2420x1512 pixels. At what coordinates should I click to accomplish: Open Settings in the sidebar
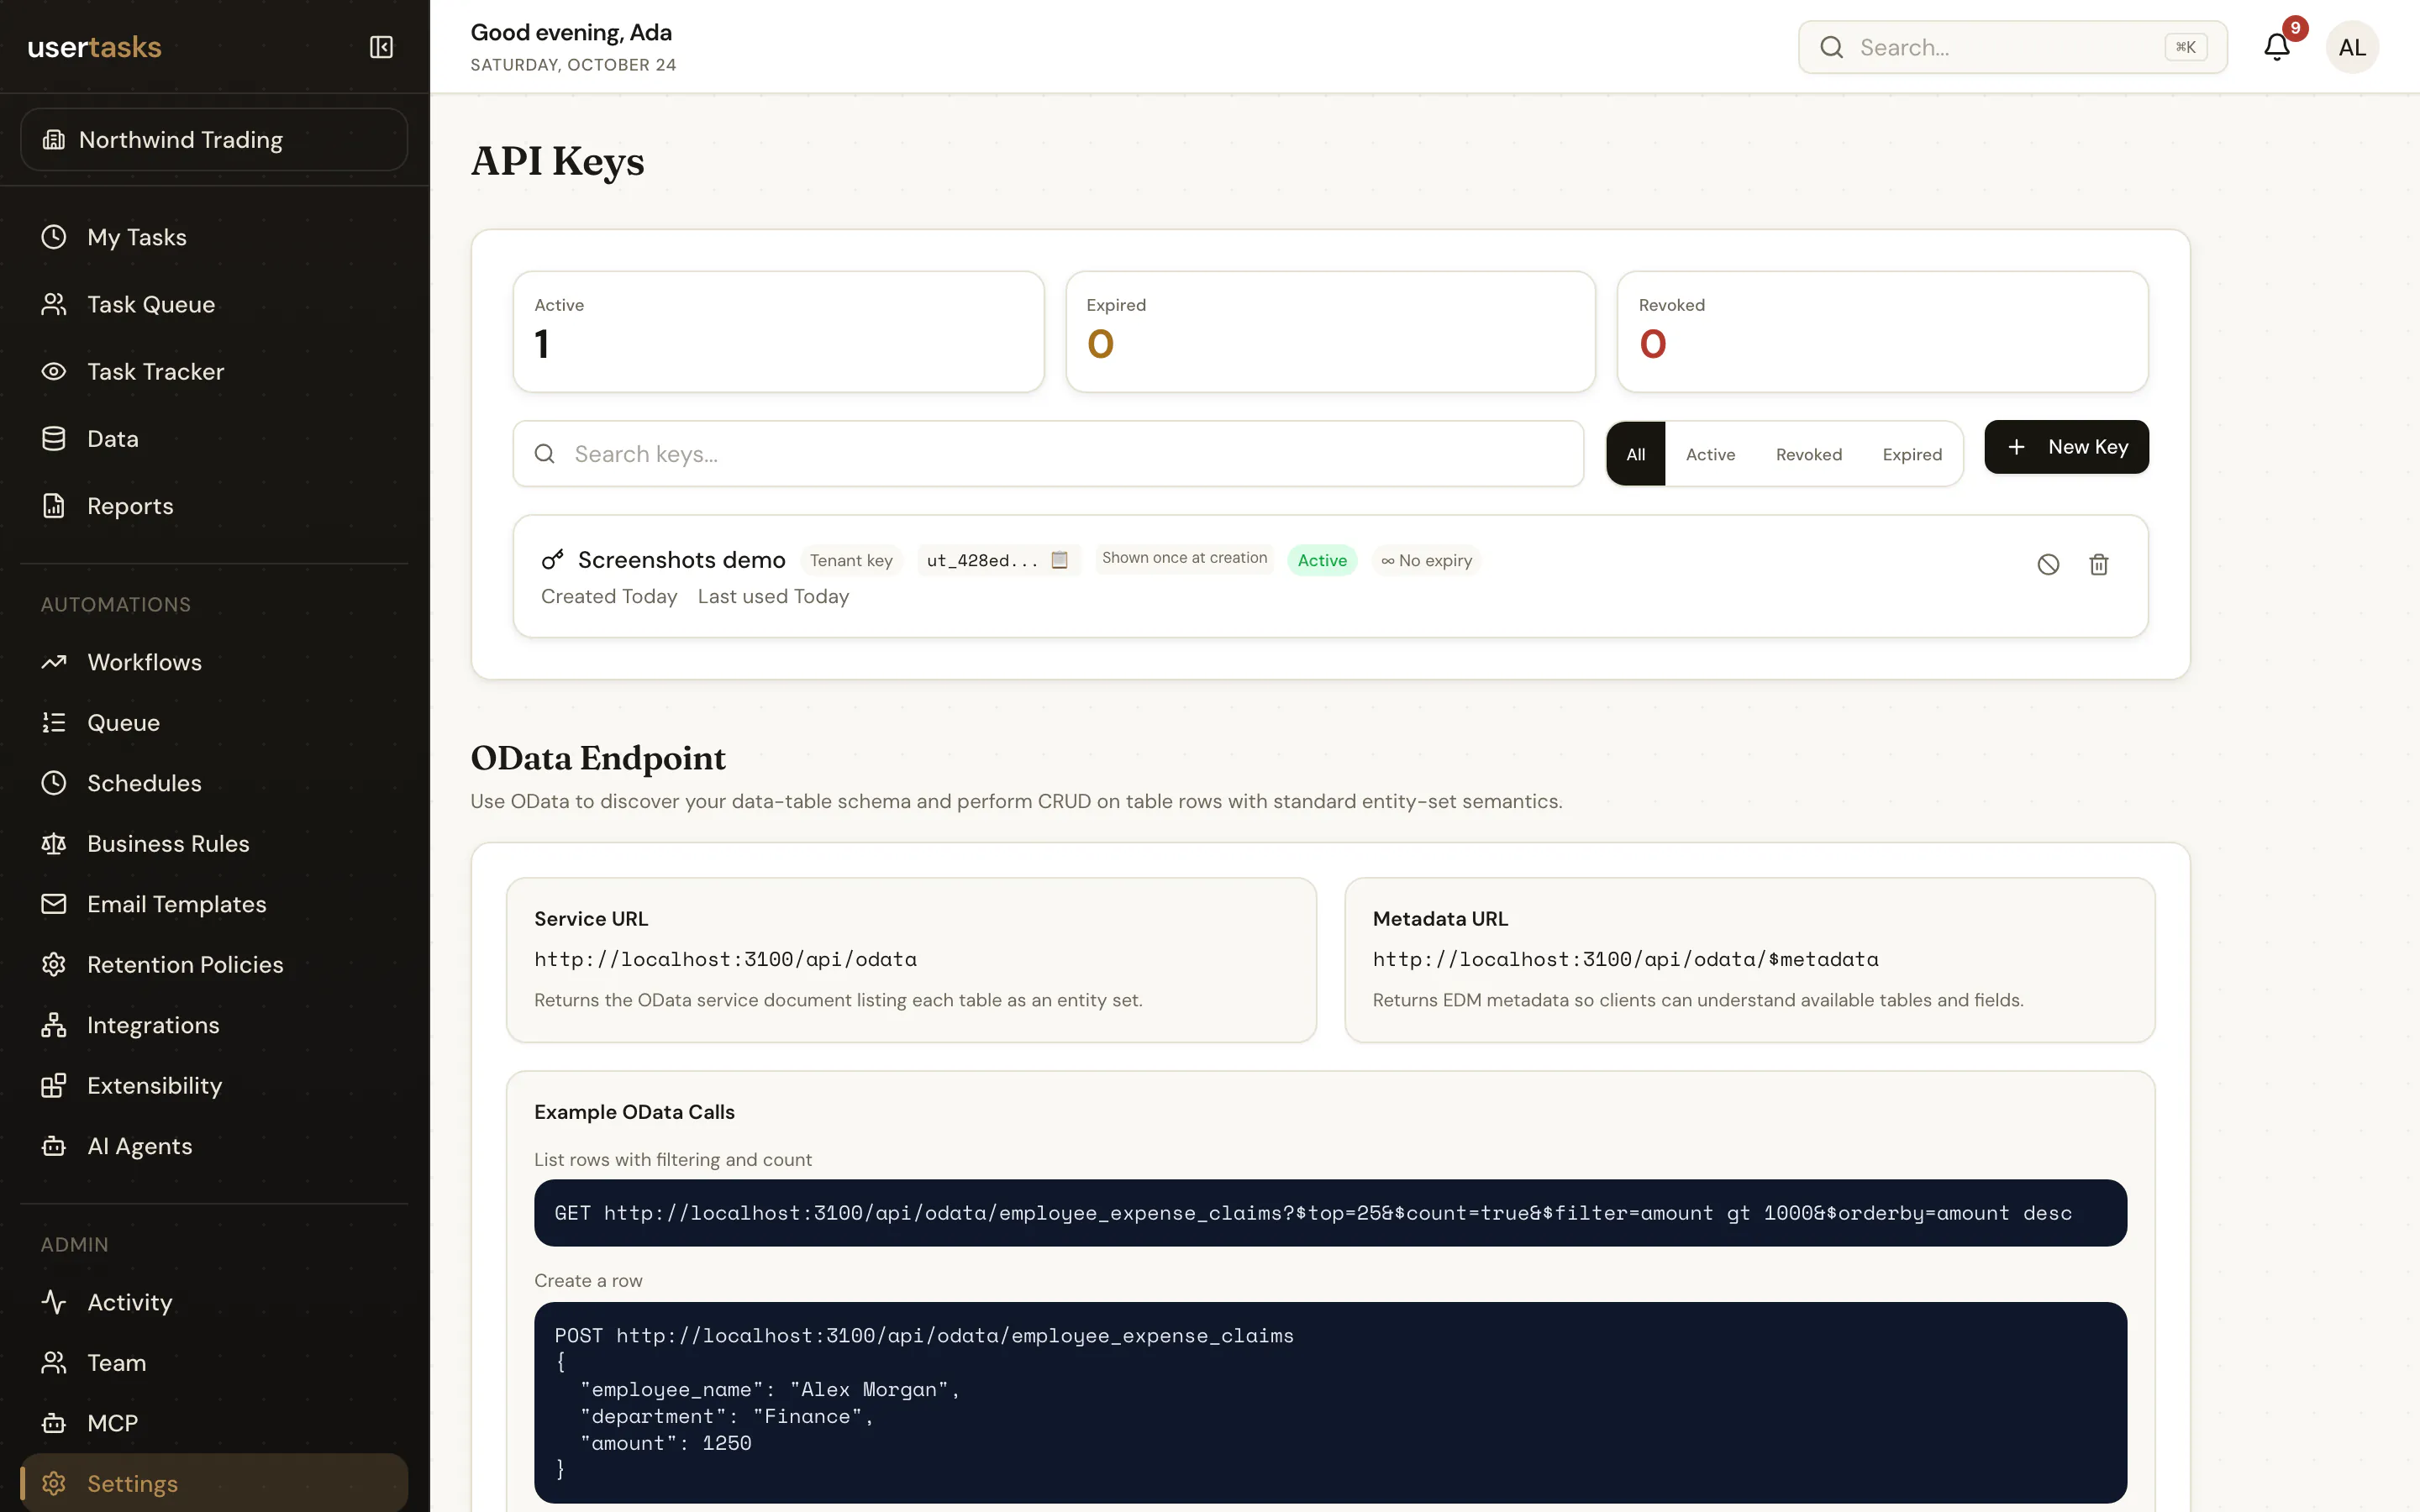click(x=214, y=1483)
